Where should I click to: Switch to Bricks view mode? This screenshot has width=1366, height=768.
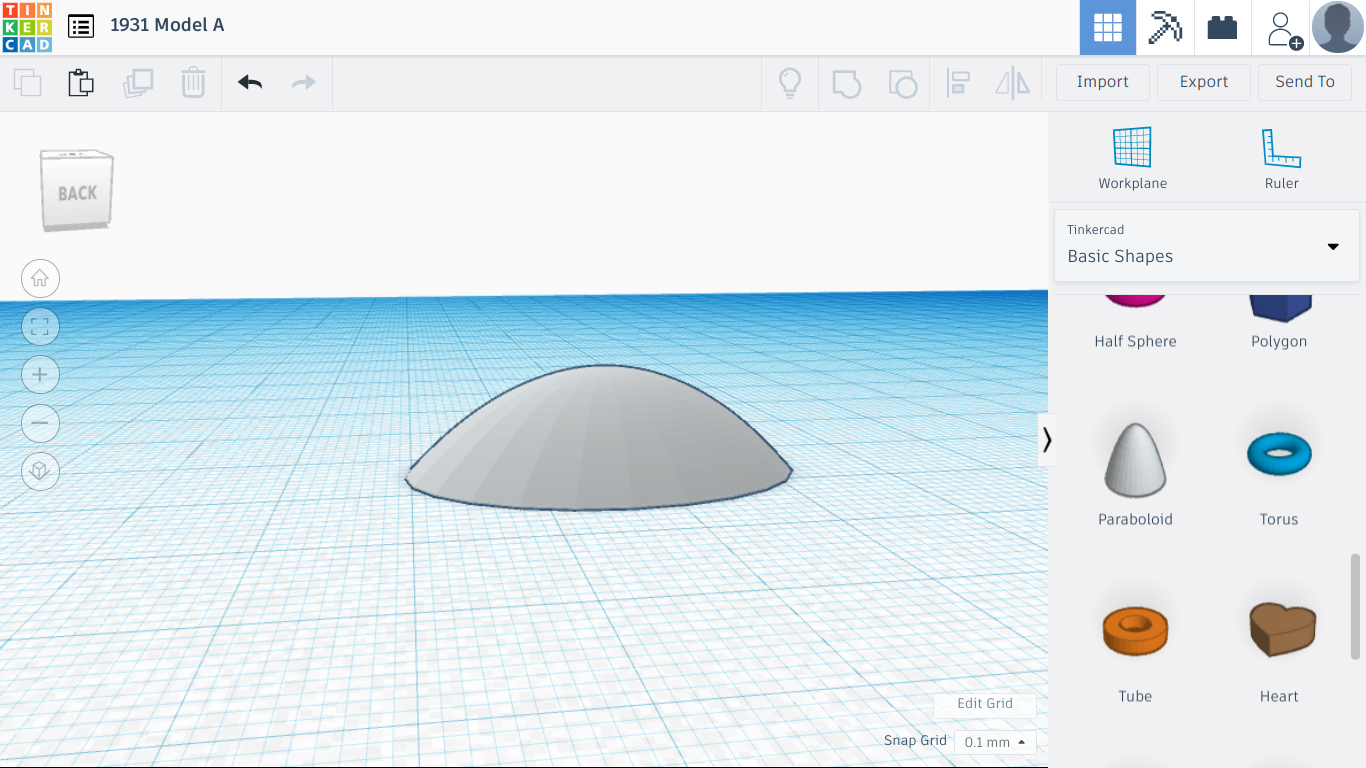click(1222, 27)
